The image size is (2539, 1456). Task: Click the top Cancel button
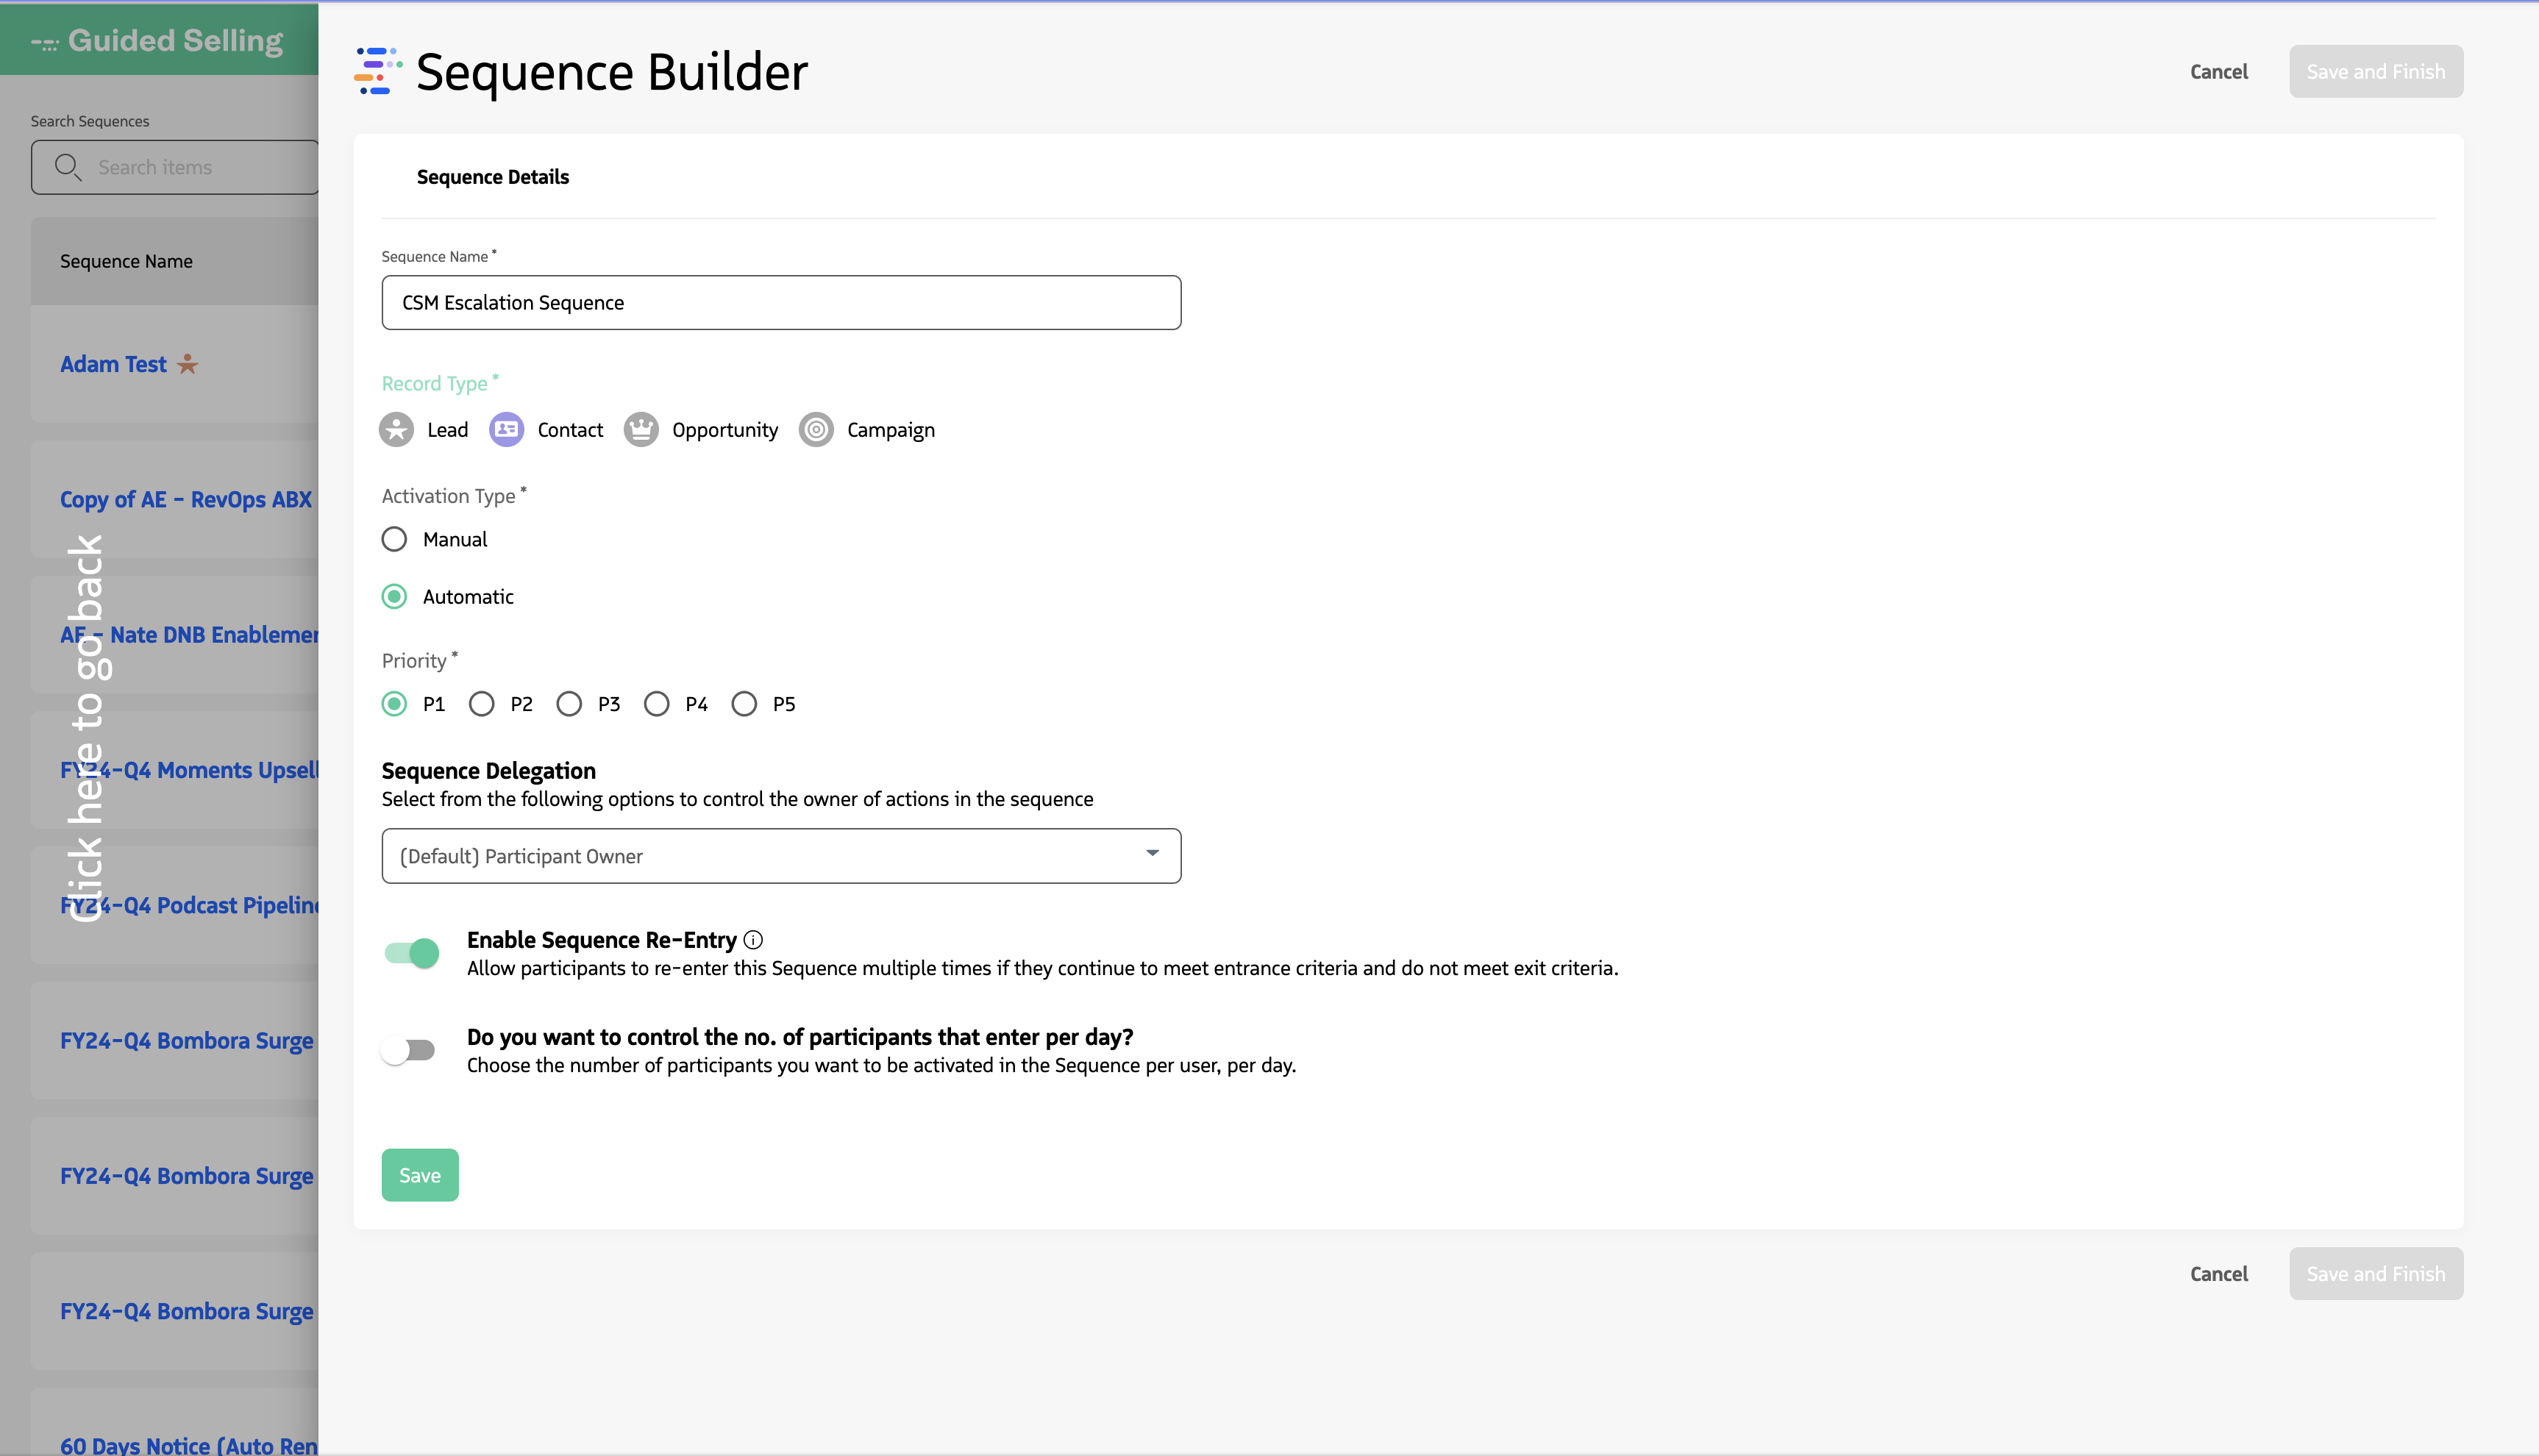point(2218,71)
